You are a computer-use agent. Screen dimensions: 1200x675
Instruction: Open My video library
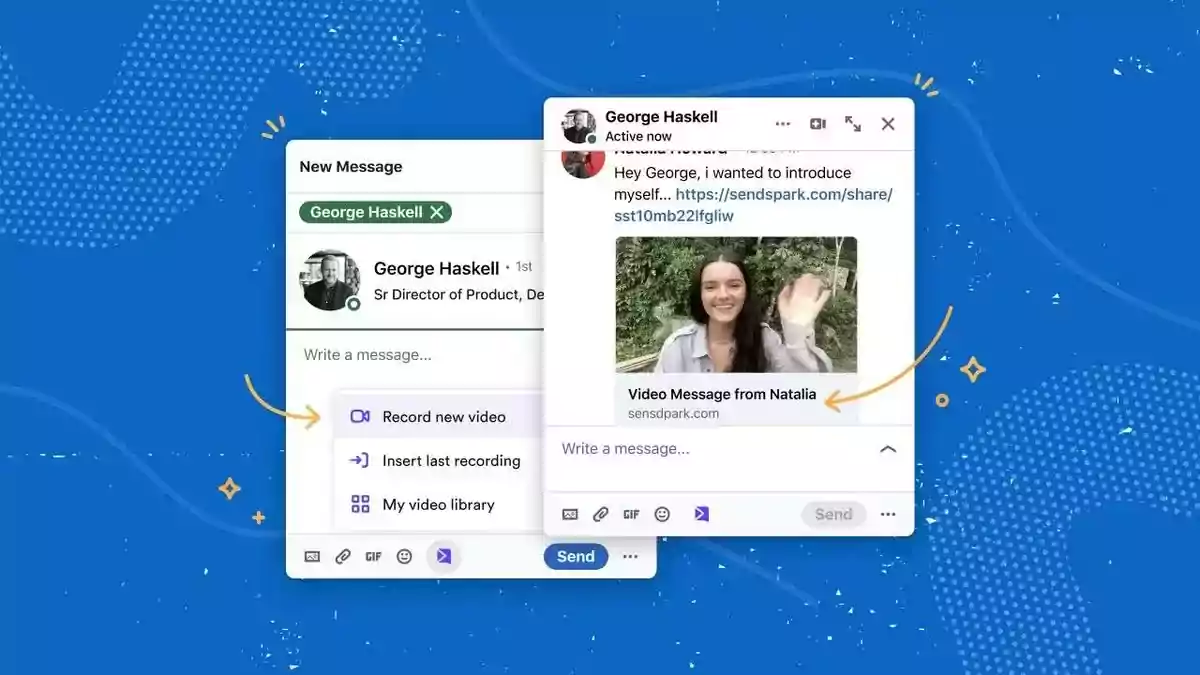[x=438, y=505]
